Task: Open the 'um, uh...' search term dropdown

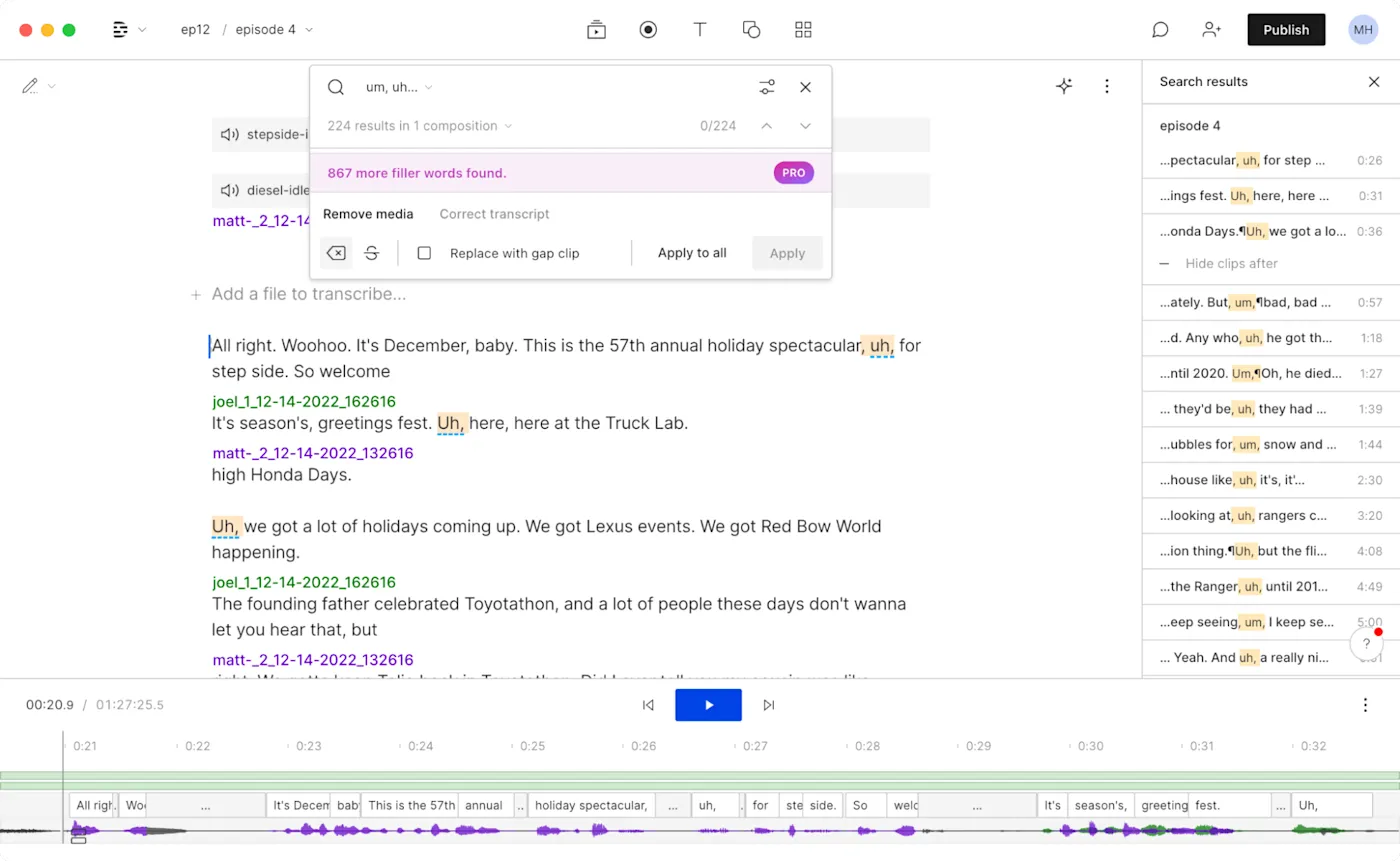Action: tap(399, 87)
